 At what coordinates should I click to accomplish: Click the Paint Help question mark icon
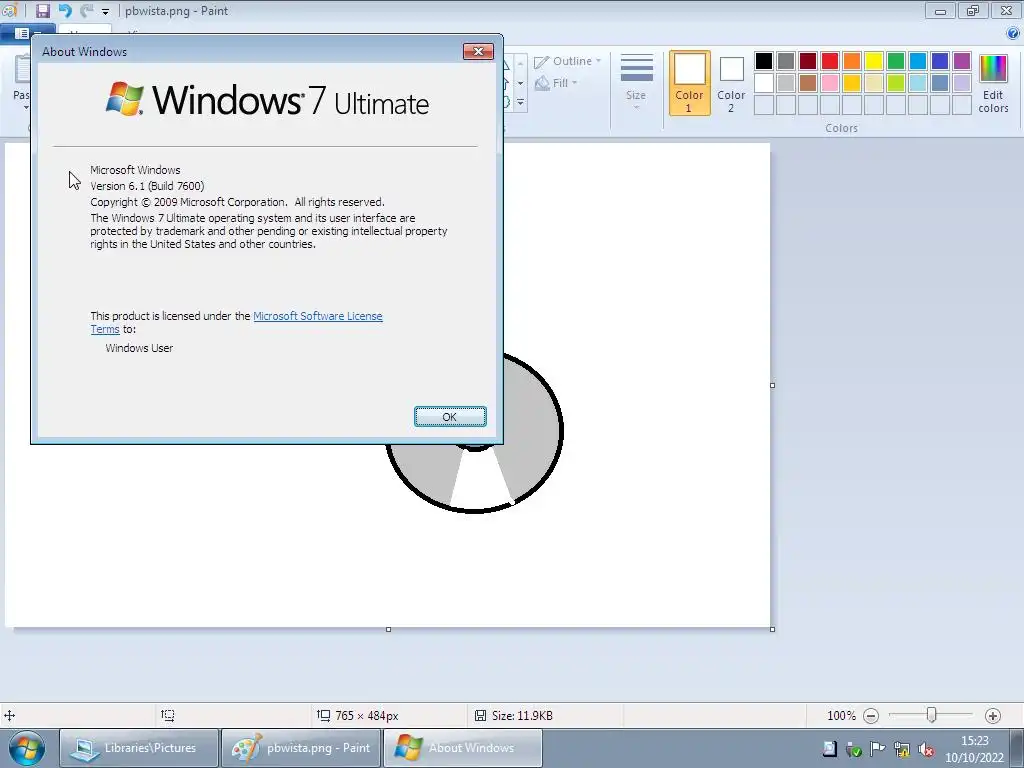(1013, 33)
